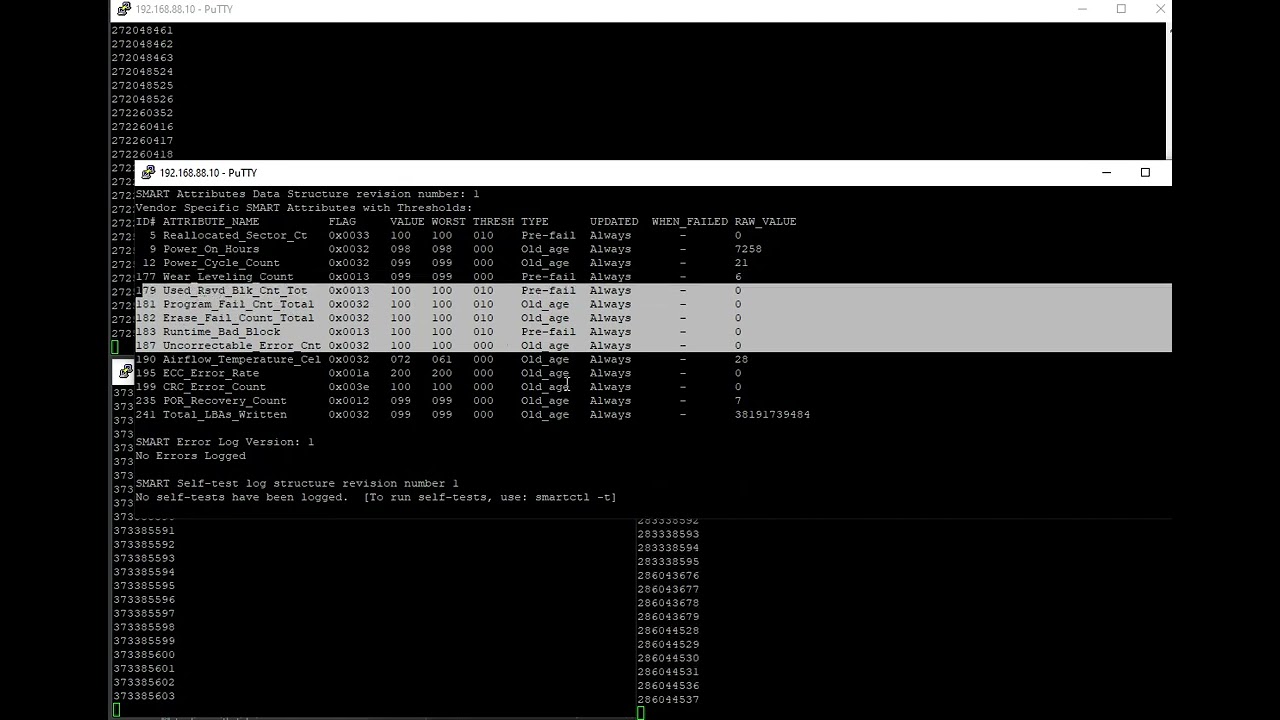
Task: Click the number '272260352' in the rear window
Action: tap(142, 113)
